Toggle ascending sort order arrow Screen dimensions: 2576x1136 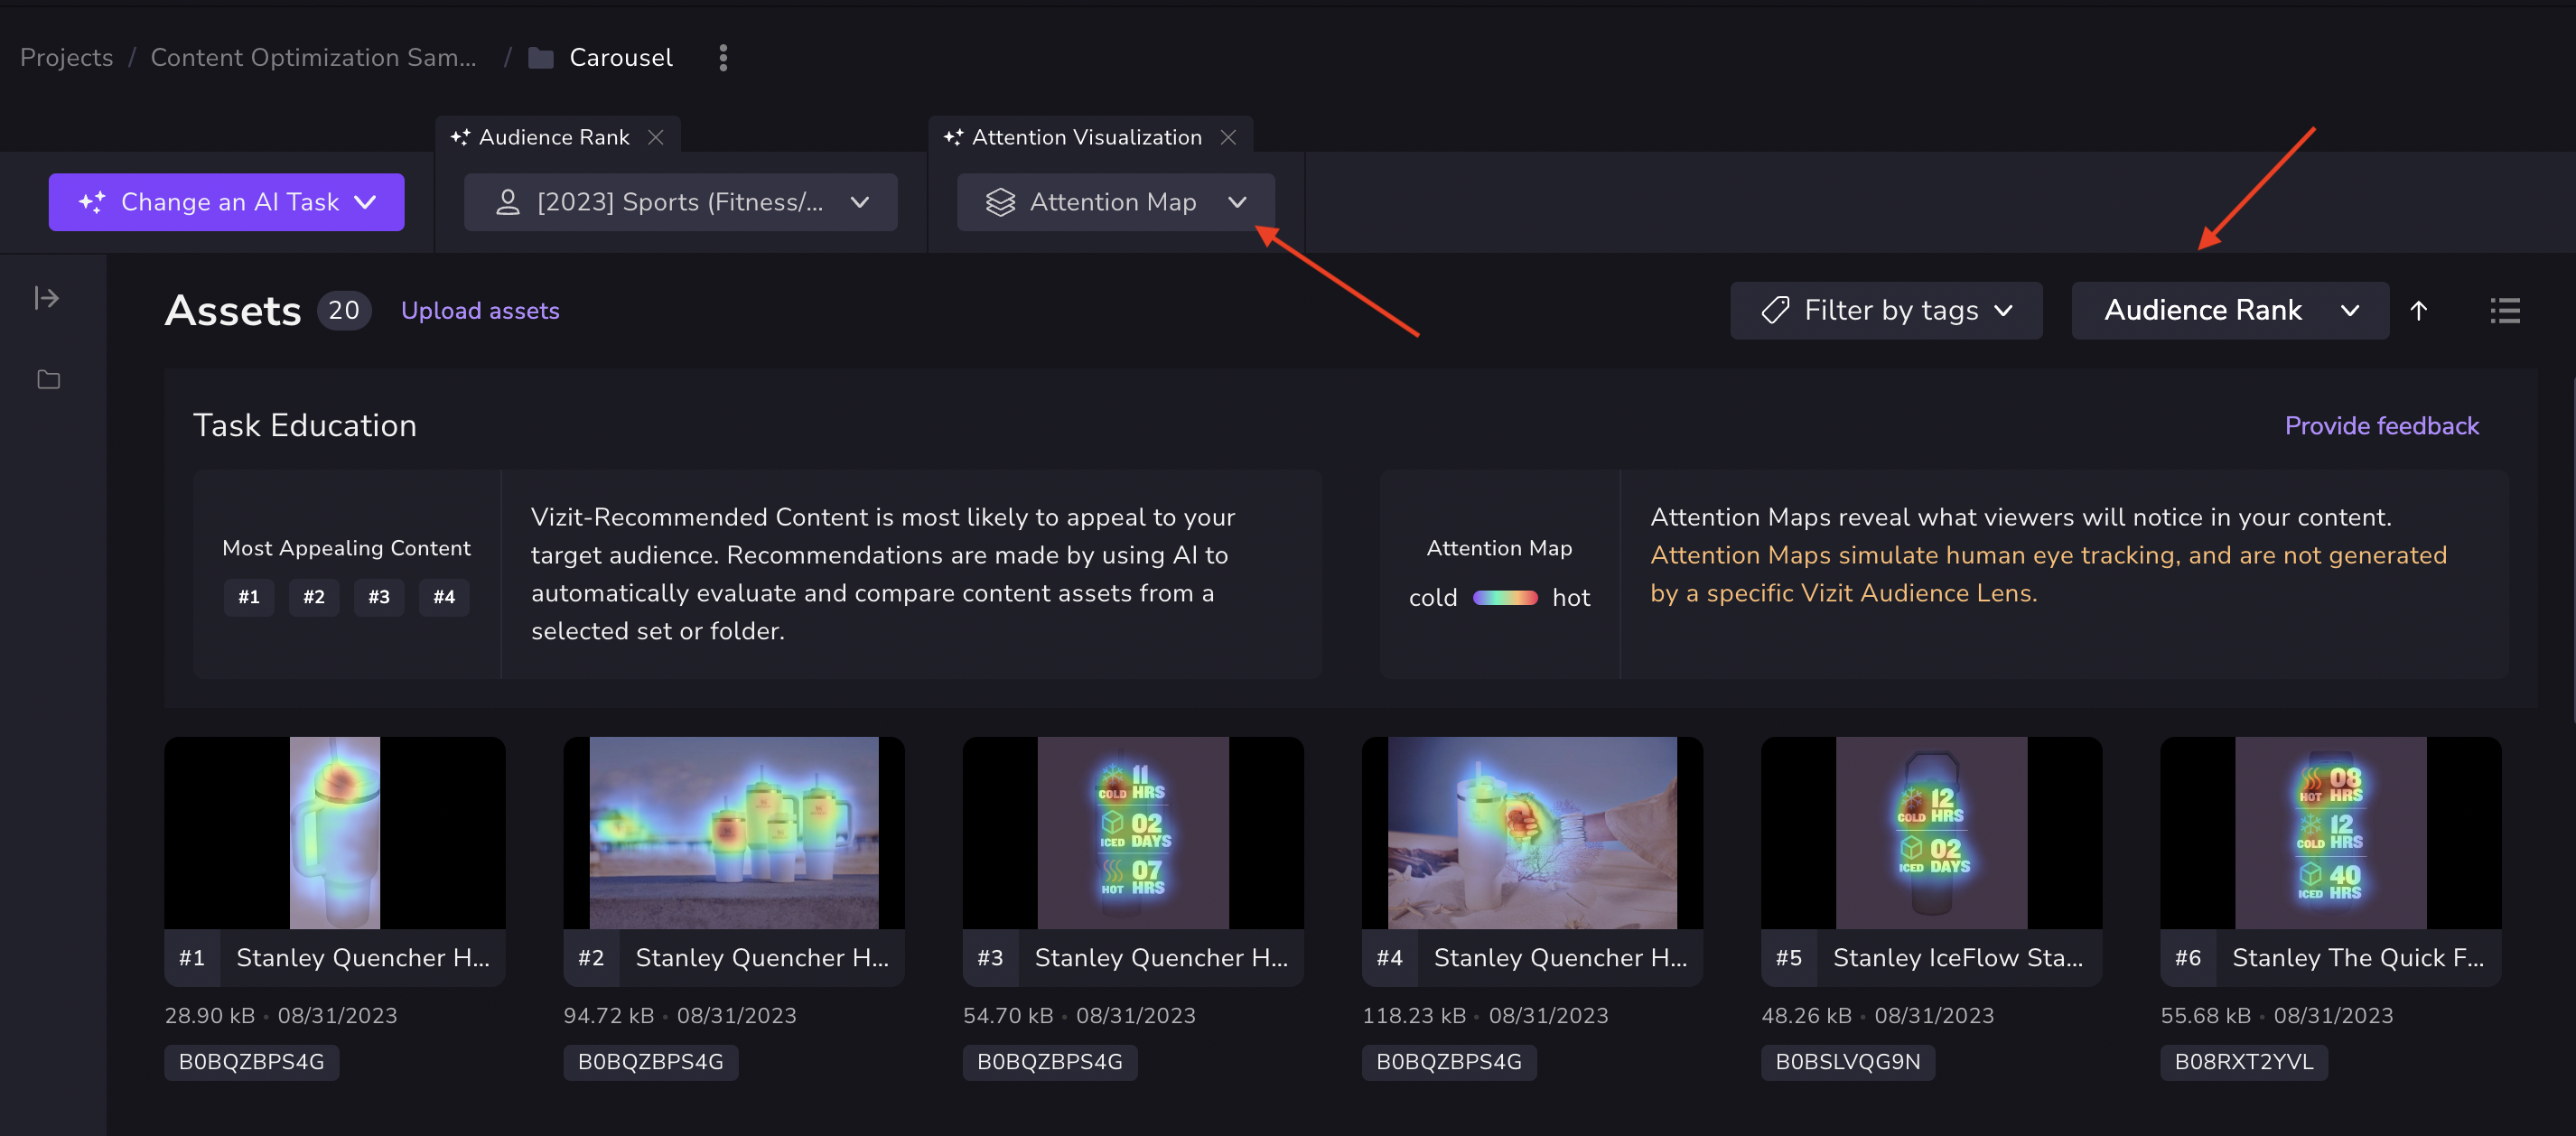(x=2418, y=310)
